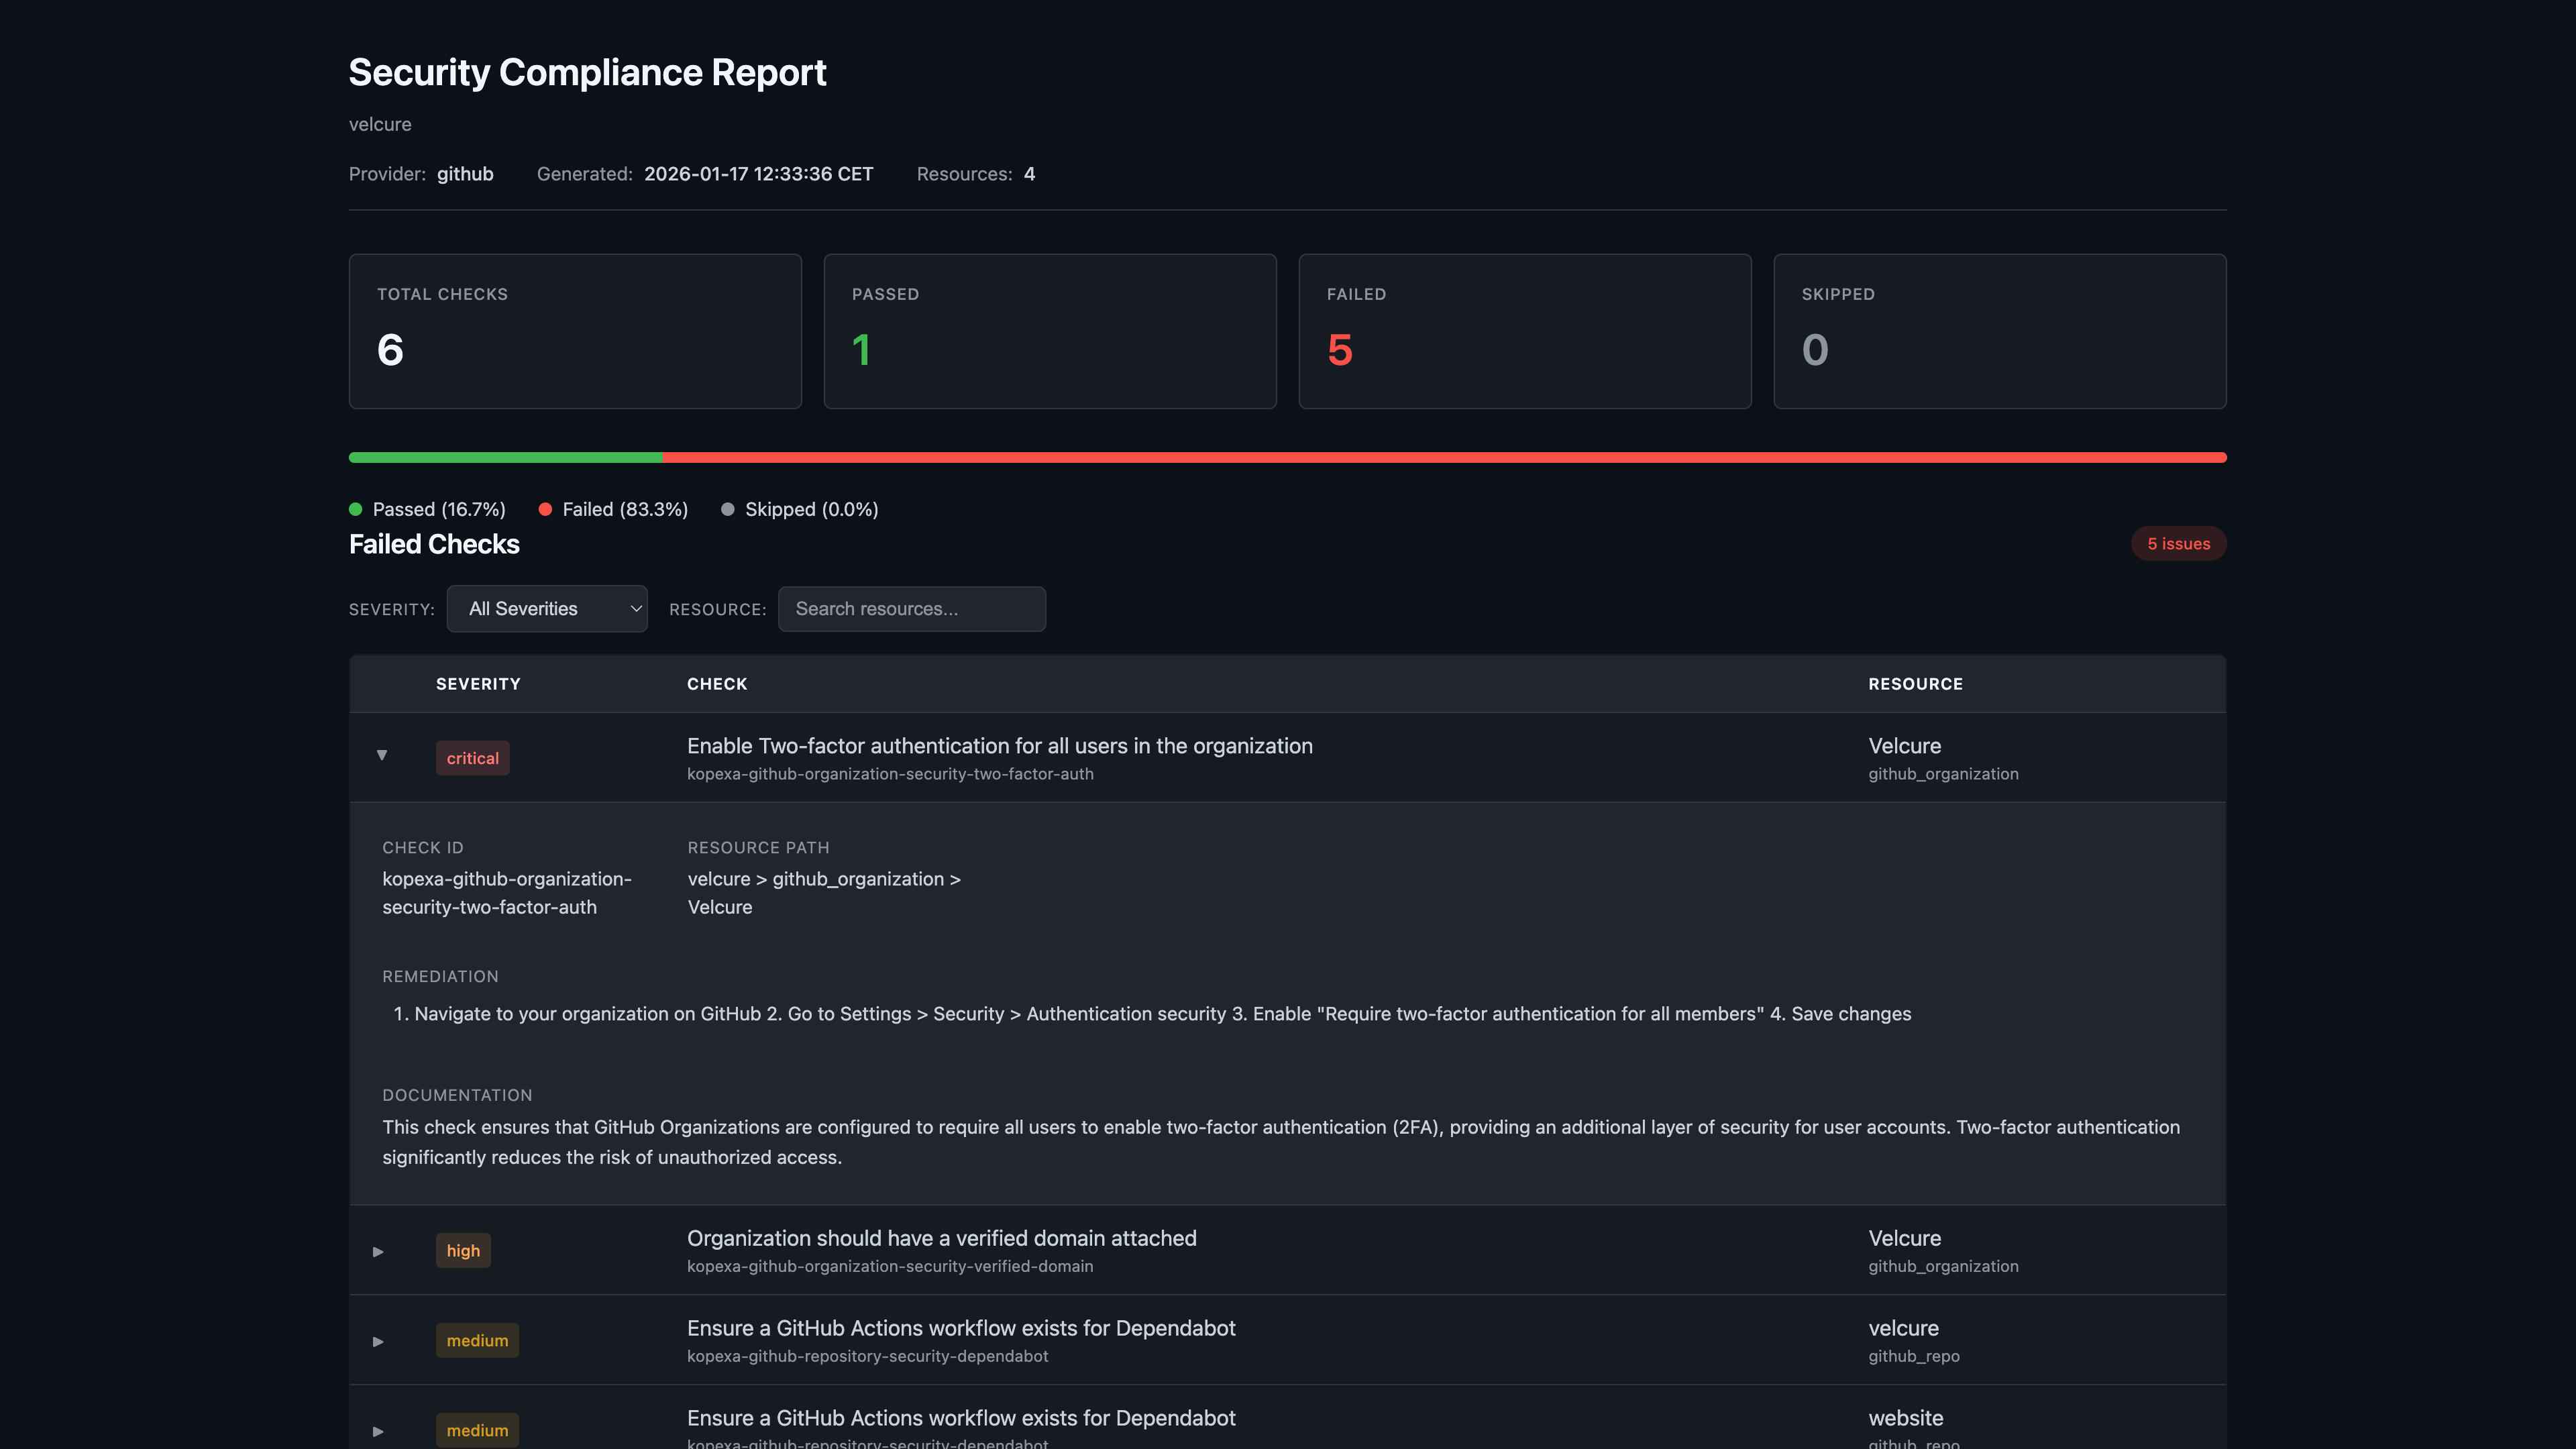Select the medium severity badge

(477, 1341)
